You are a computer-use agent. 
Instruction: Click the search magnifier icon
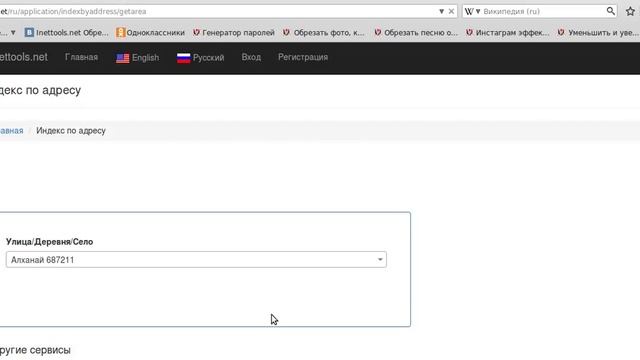pyautogui.click(x=611, y=11)
